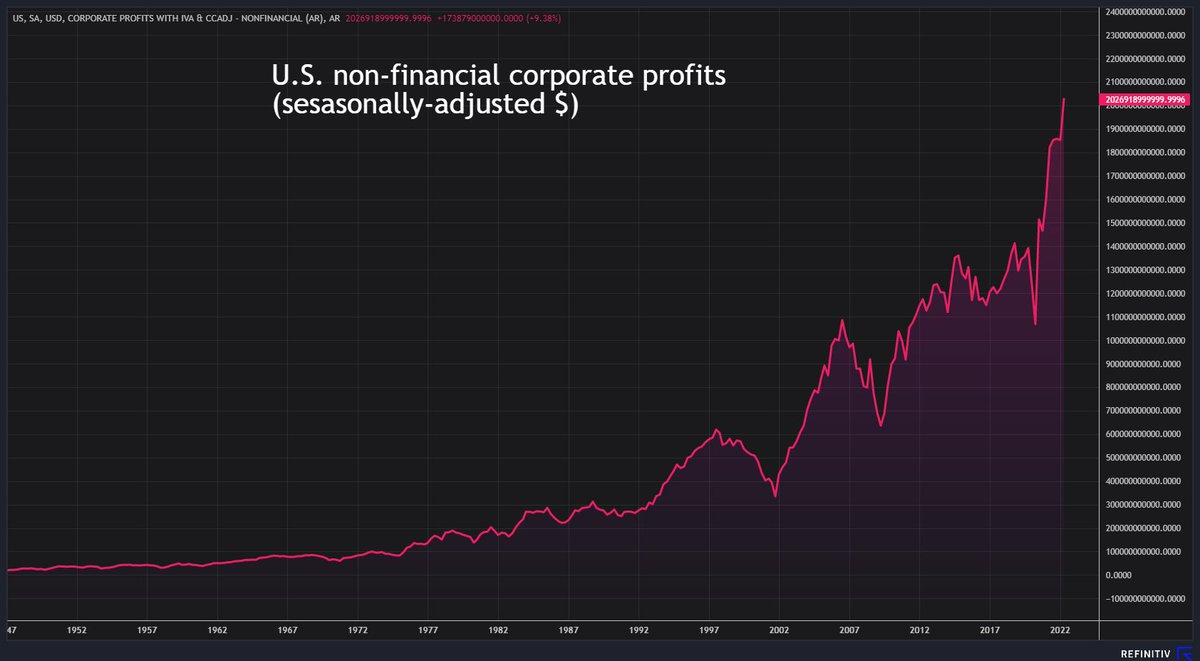1200x661 pixels.
Task: Click the "(sesasonally-adjusted $)" annotation line
Action: click(x=425, y=105)
